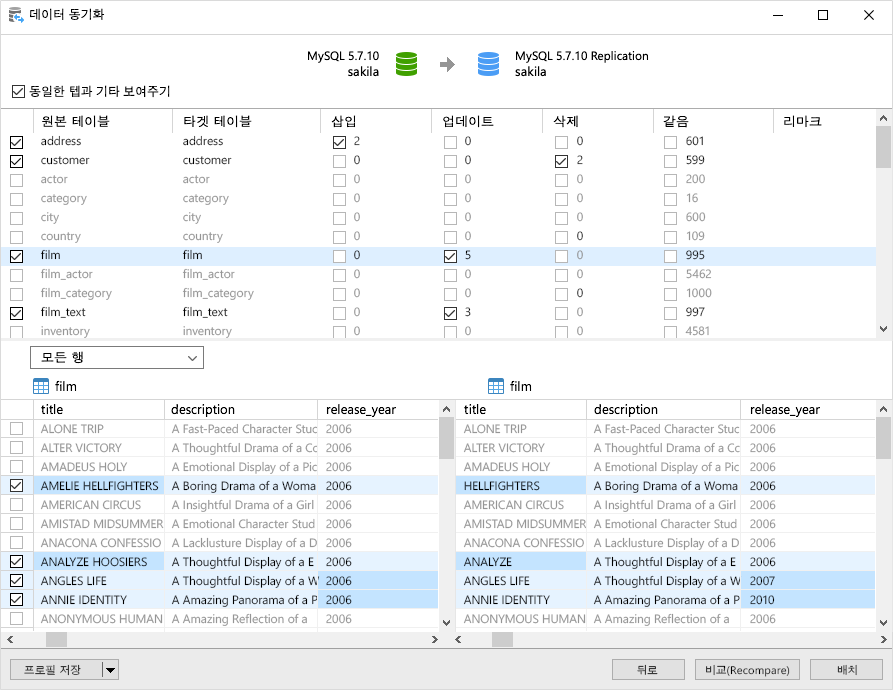Screen dimensions: 893x690
Task: Uncheck the address source table row checkbox
Action: [17, 141]
